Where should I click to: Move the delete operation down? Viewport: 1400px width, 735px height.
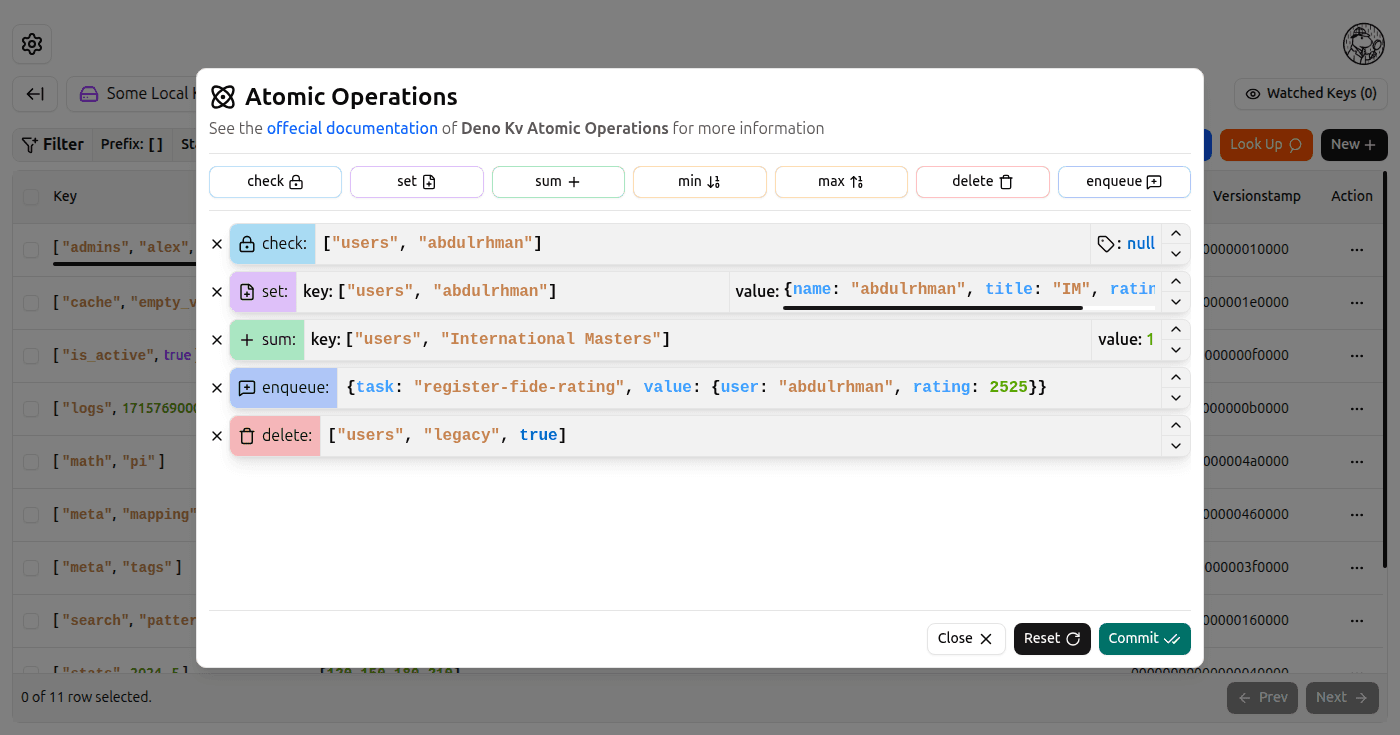(x=1176, y=446)
